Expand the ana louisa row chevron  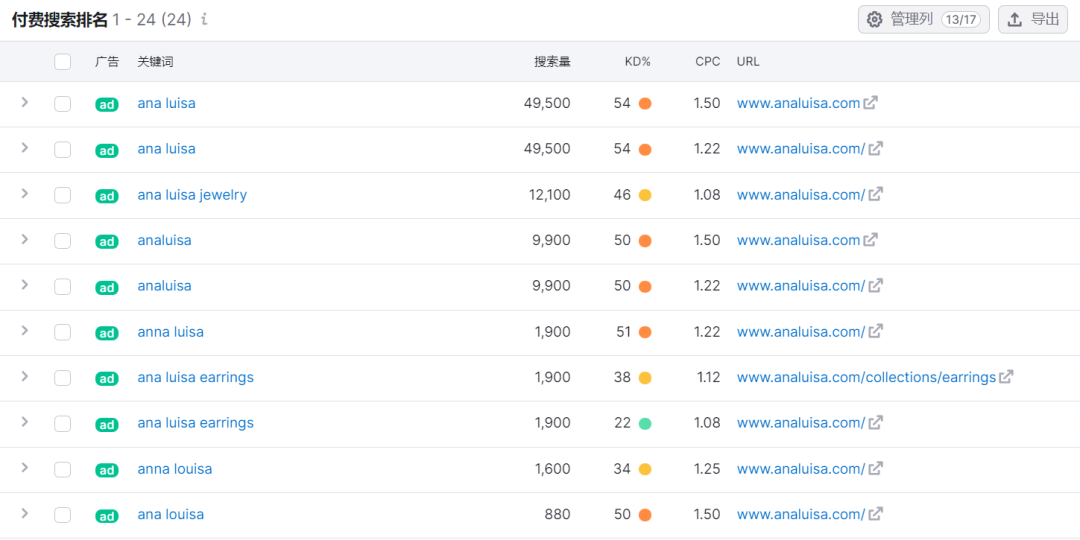click(x=25, y=513)
